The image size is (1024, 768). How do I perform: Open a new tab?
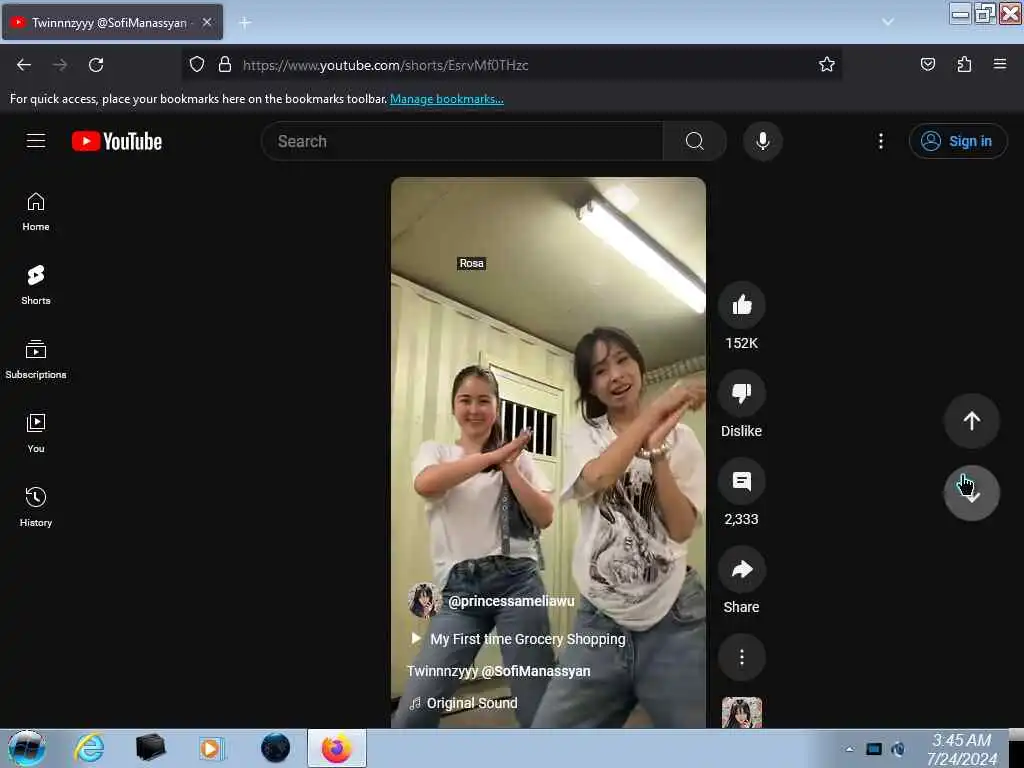point(245,23)
